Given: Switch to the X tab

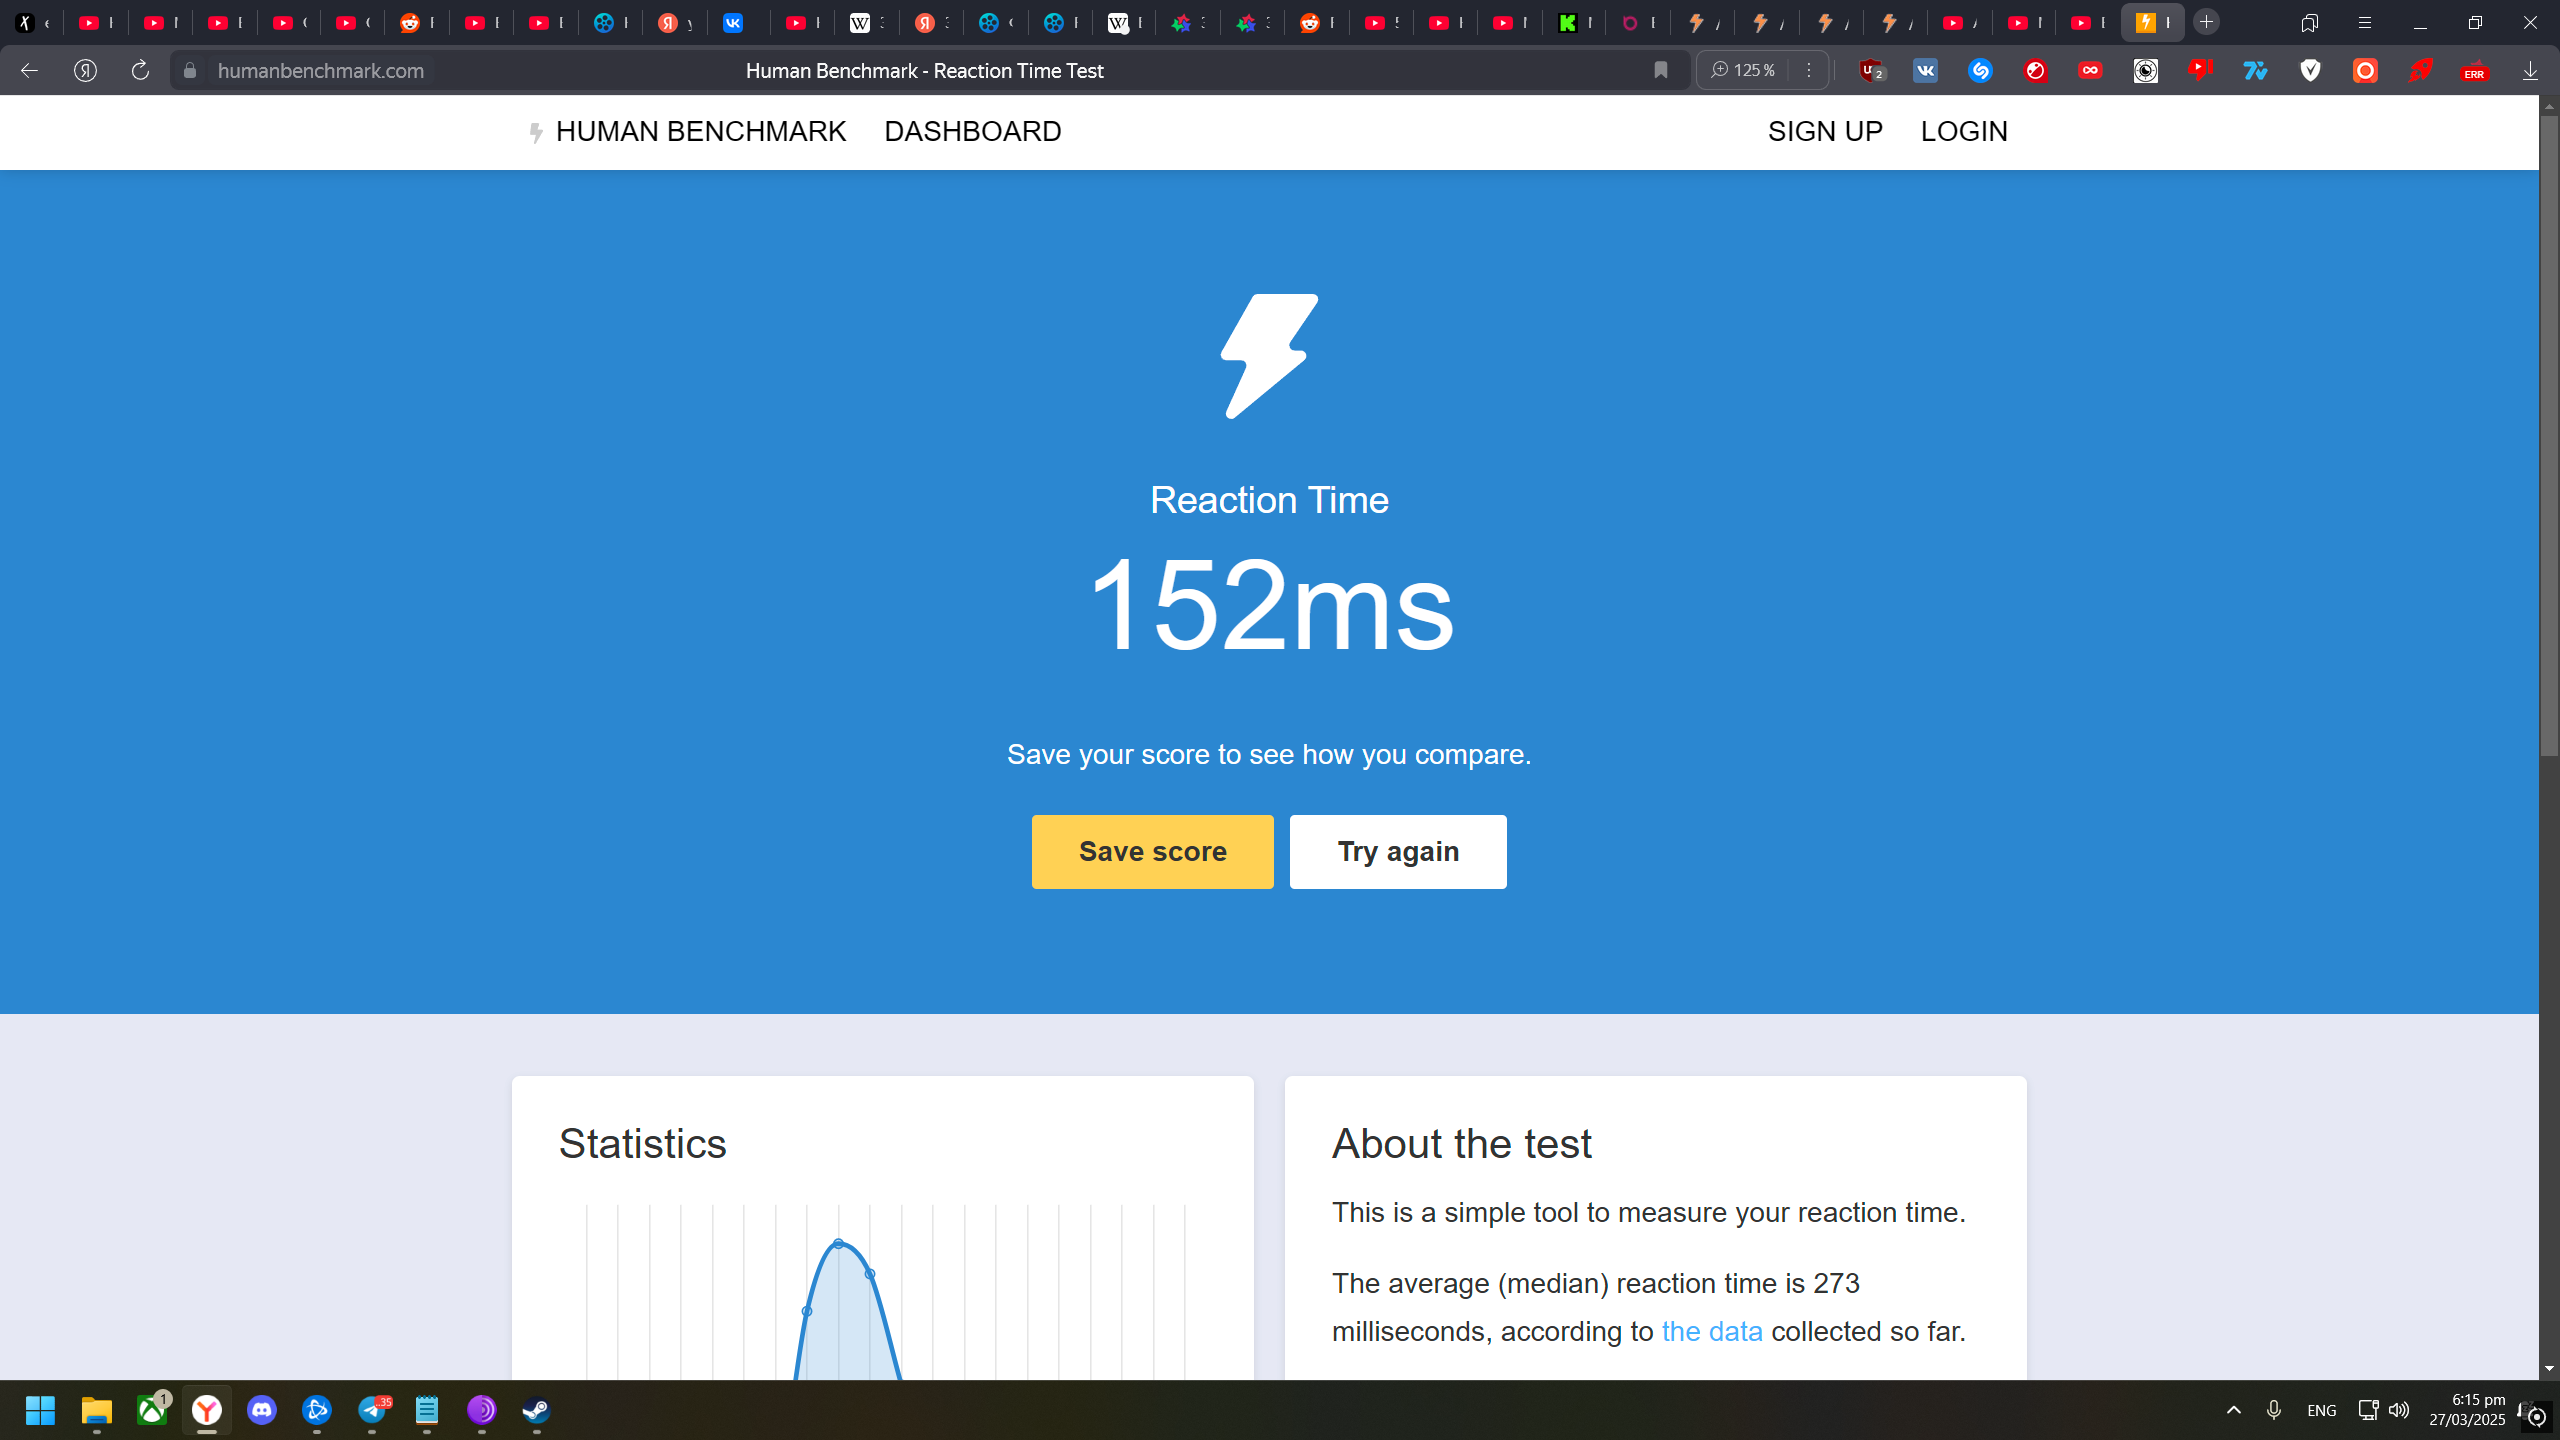Looking at the screenshot, I should coord(32,22).
